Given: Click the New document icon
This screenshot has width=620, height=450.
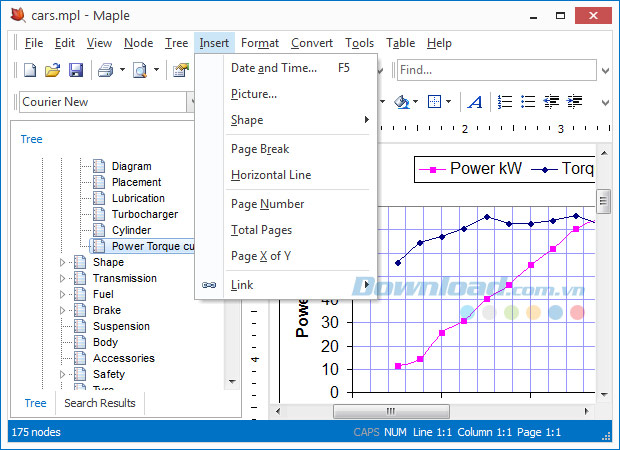Looking at the screenshot, I should 30,70.
